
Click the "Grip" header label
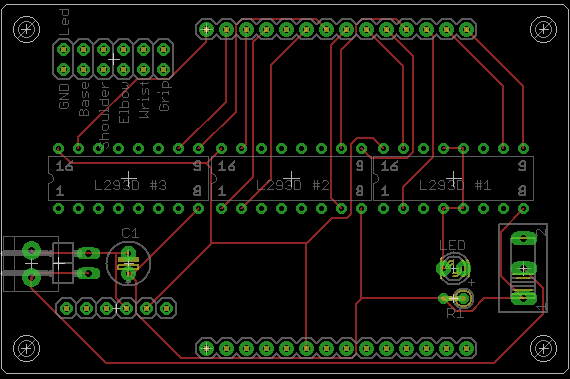tap(164, 96)
